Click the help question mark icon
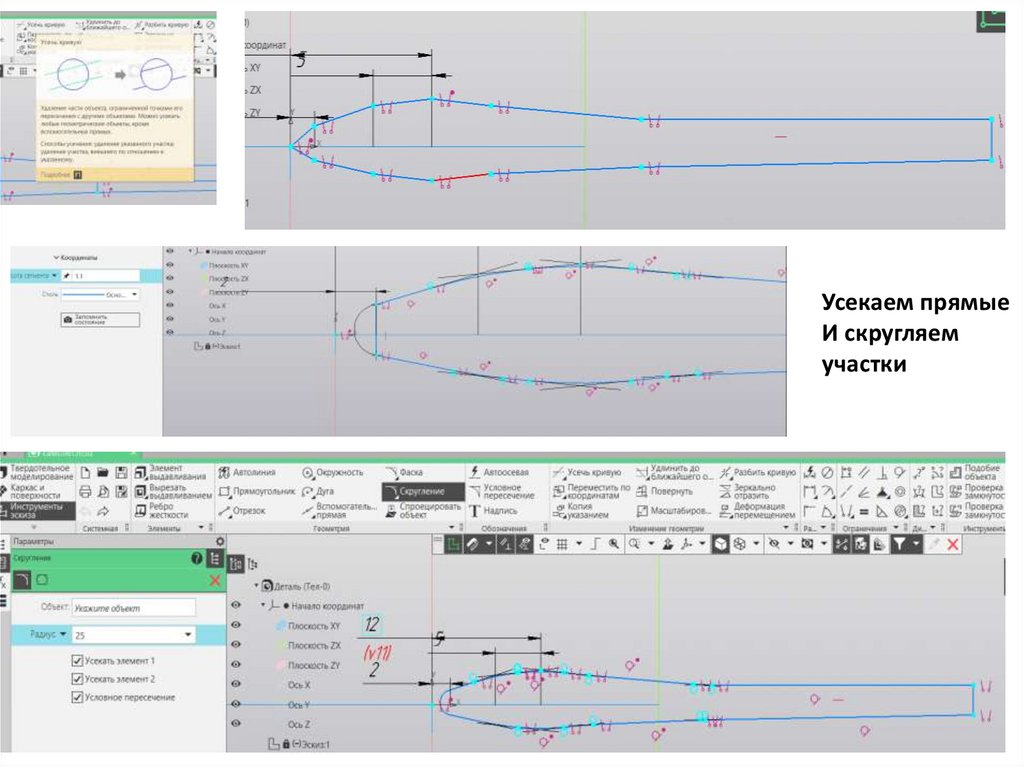The width and height of the screenshot is (1024, 767). (x=197, y=559)
